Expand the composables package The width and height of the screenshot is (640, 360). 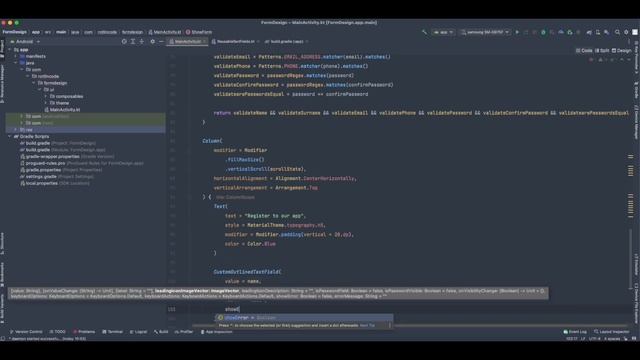(x=46, y=96)
